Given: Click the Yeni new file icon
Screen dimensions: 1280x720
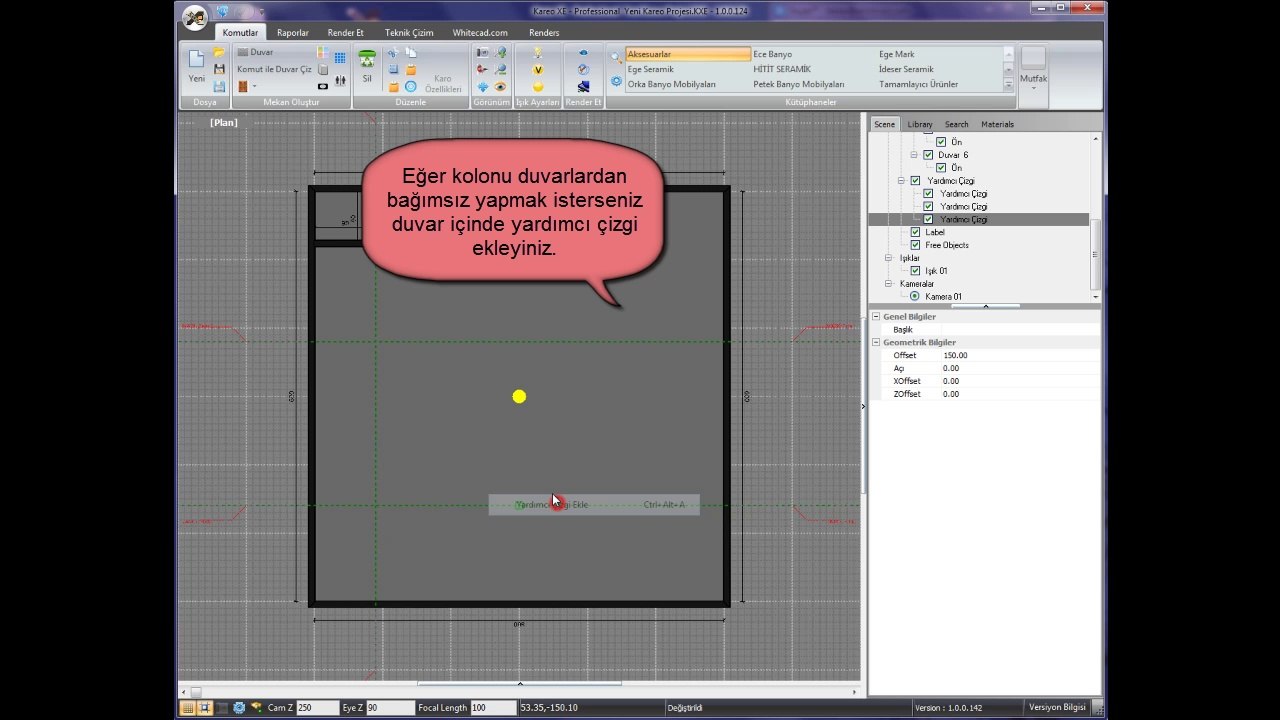Looking at the screenshot, I should [196, 60].
